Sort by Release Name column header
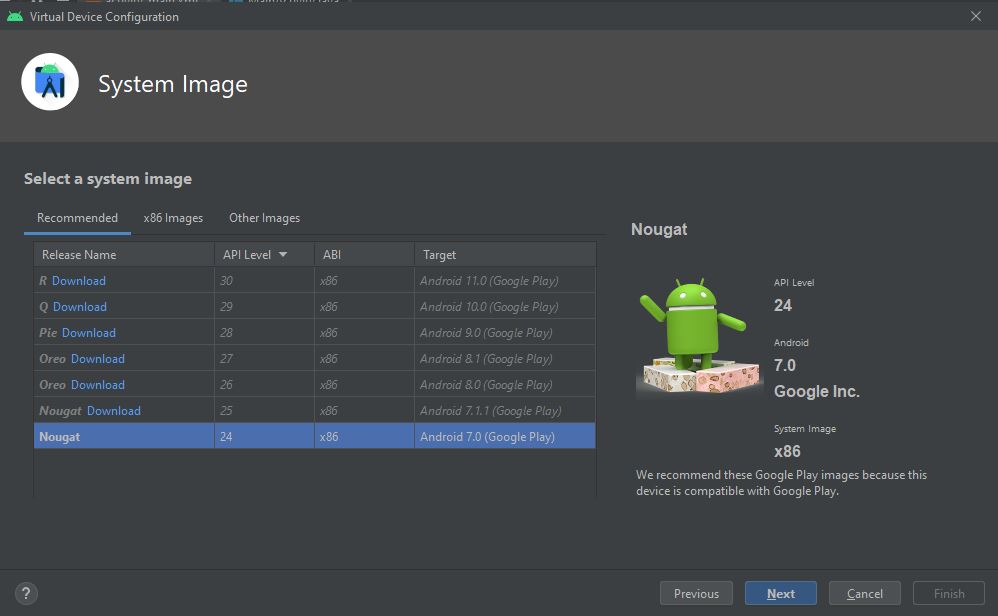 [x=124, y=255]
